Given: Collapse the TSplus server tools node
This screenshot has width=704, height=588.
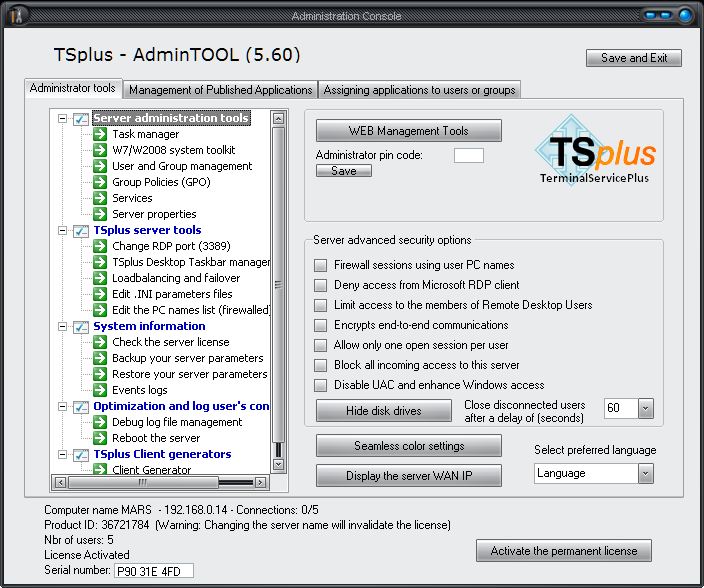Looking at the screenshot, I should tap(62, 231).
